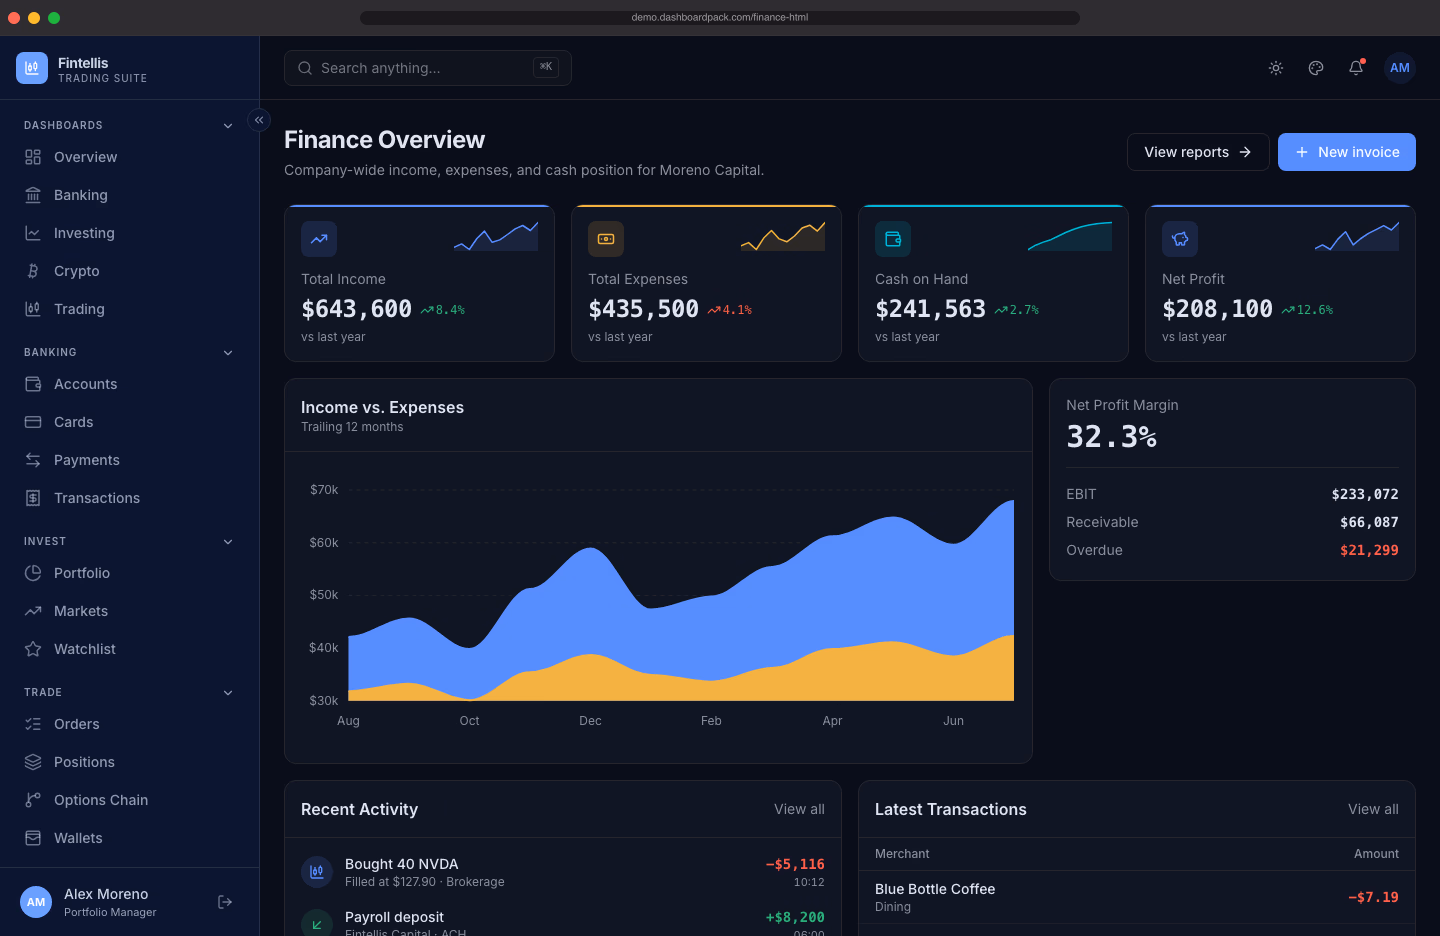Open Transactions receipt icon in sidebar
The image size is (1440, 936).
click(x=33, y=498)
